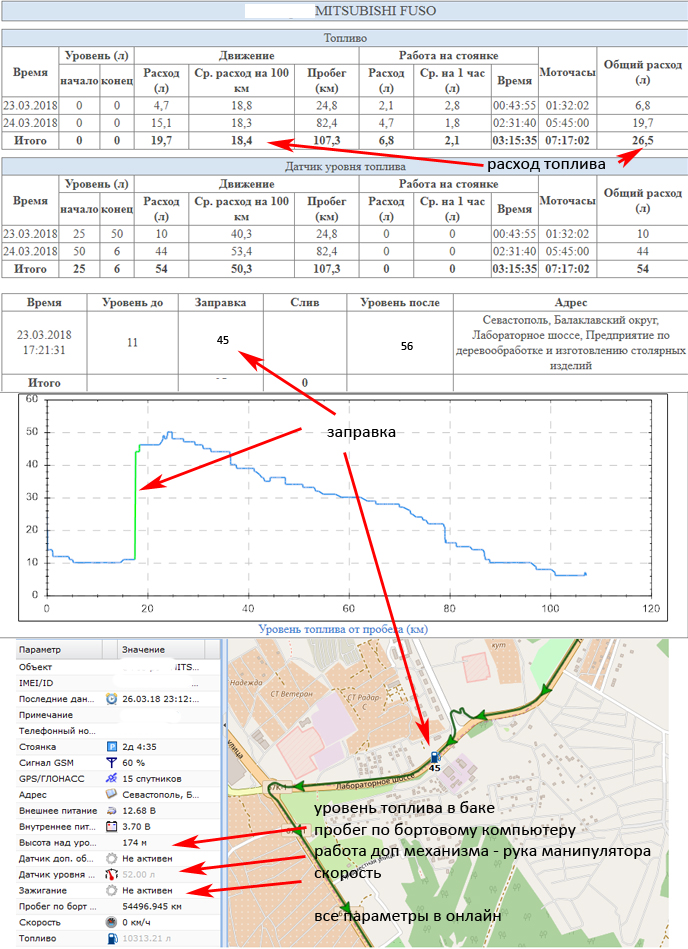
Task: Click the refueling marker labeled 45 on map
Action: coord(434,758)
